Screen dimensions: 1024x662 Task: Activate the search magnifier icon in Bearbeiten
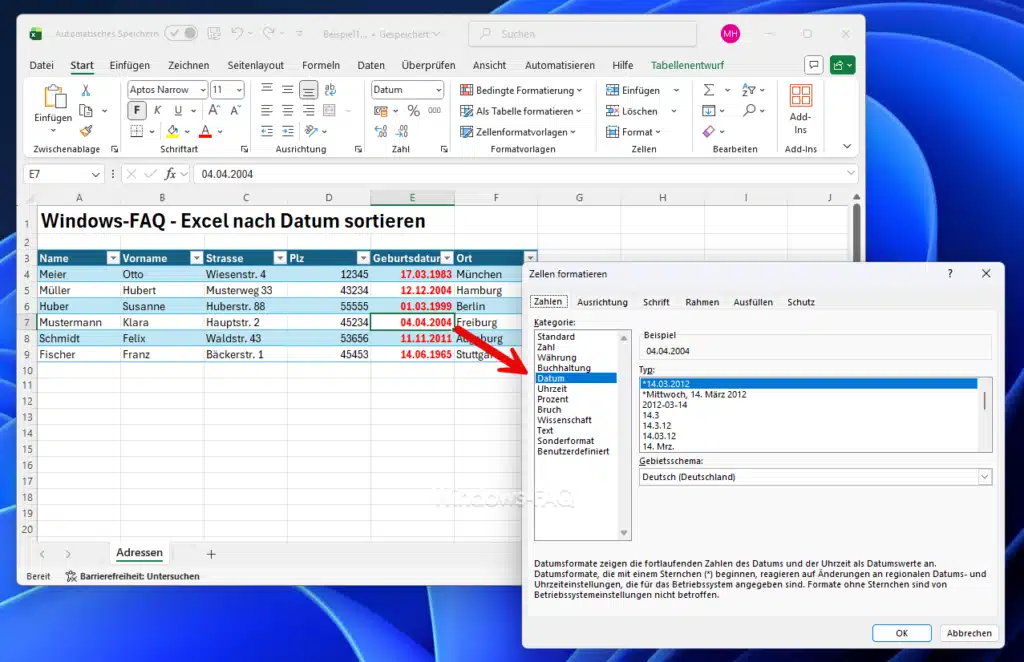click(x=749, y=111)
